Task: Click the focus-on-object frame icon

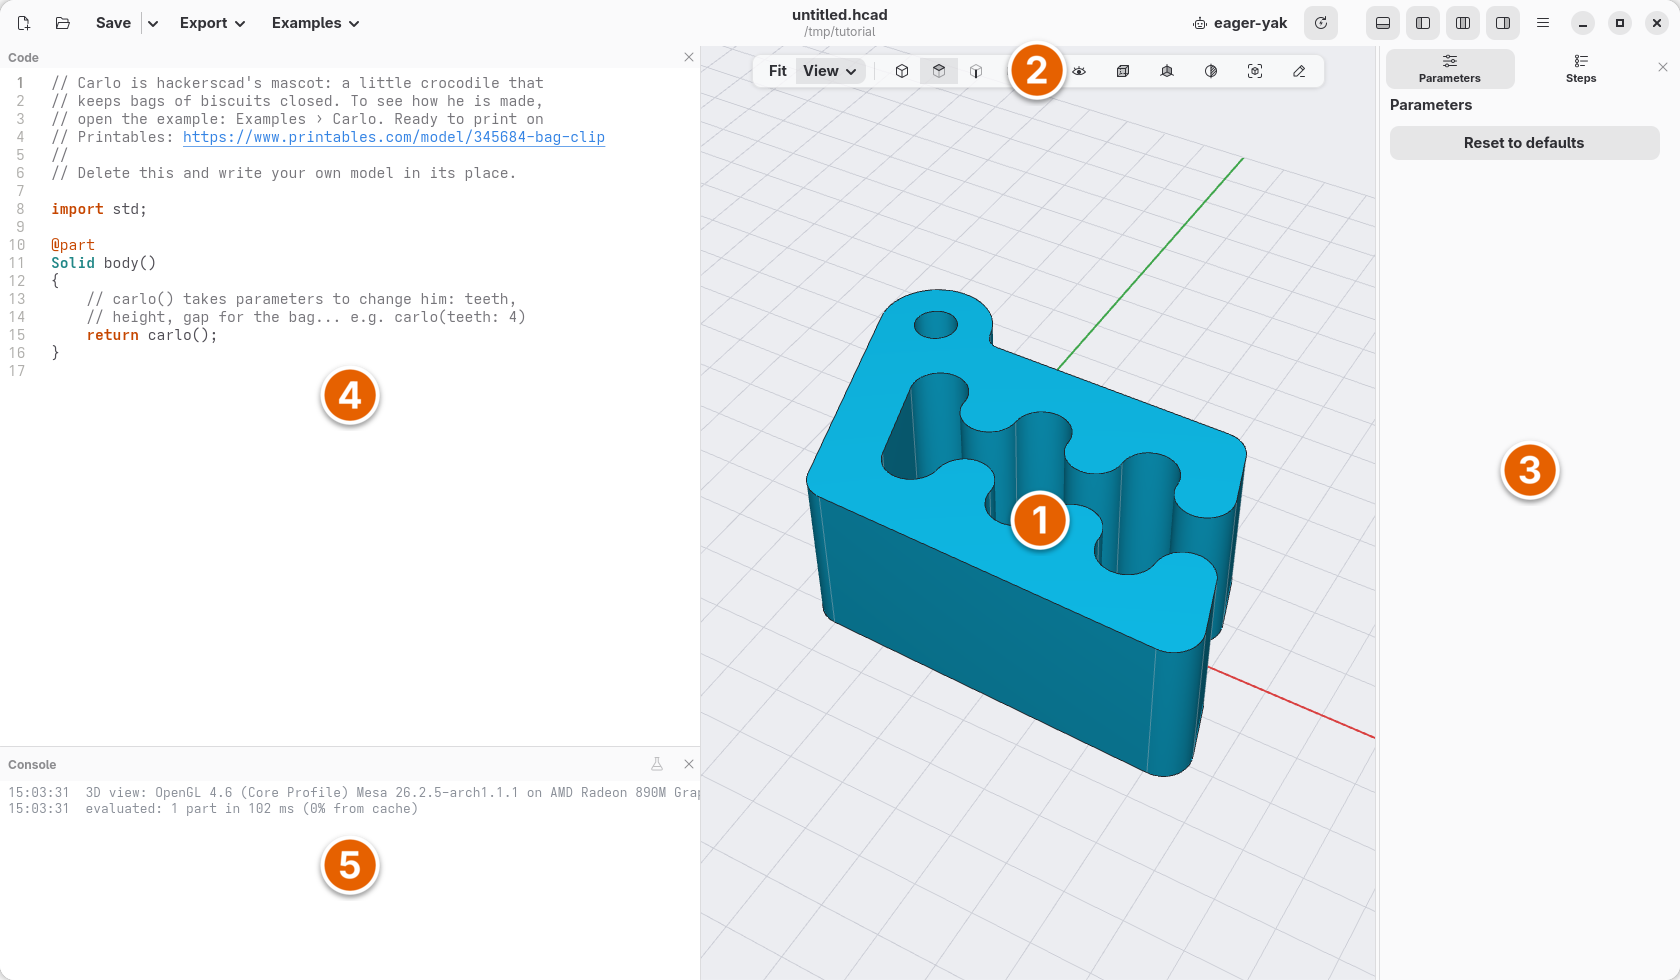Action: pyautogui.click(x=1255, y=71)
